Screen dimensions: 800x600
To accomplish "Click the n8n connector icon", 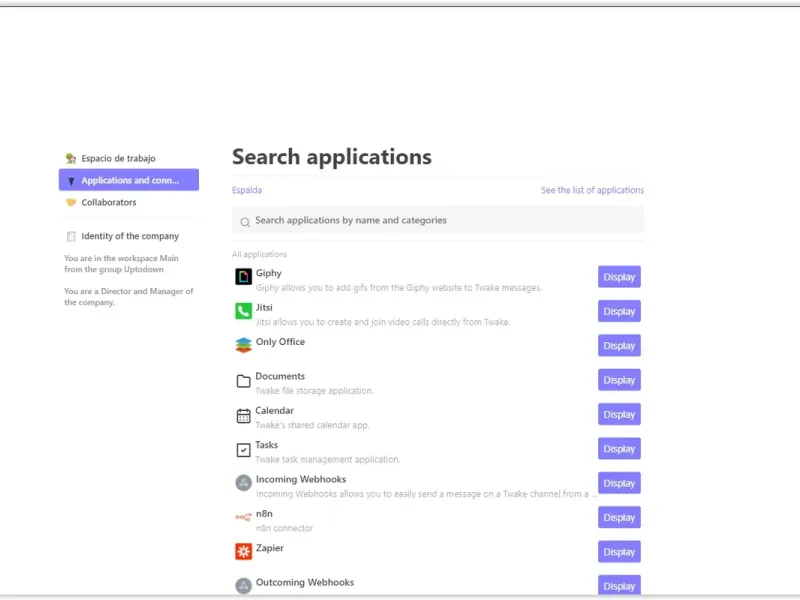I will pyautogui.click(x=243, y=517).
